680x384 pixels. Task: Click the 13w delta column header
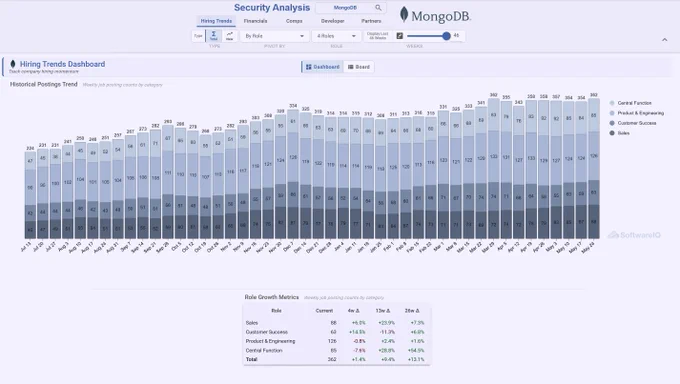[x=383, y=311]
